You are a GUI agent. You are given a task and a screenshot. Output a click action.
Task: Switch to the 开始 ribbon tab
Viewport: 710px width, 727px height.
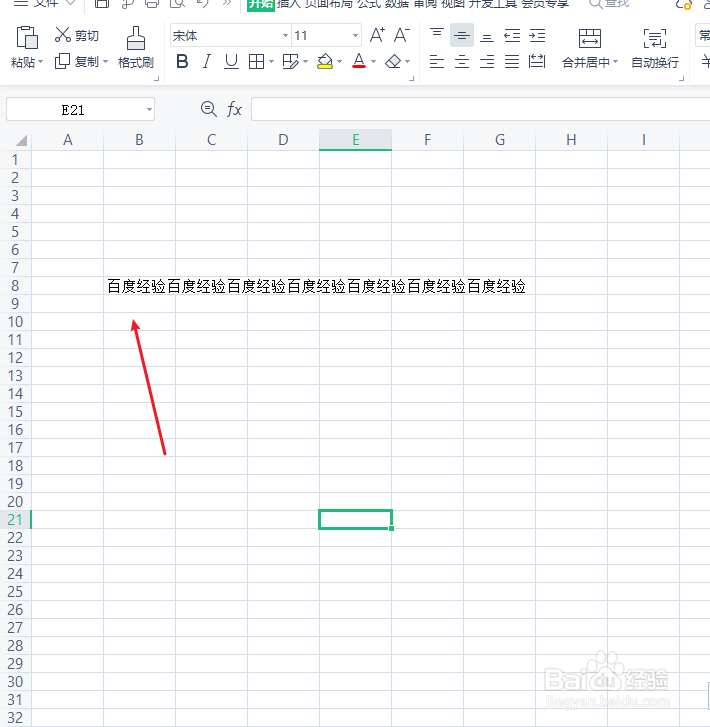pos(261,4)
